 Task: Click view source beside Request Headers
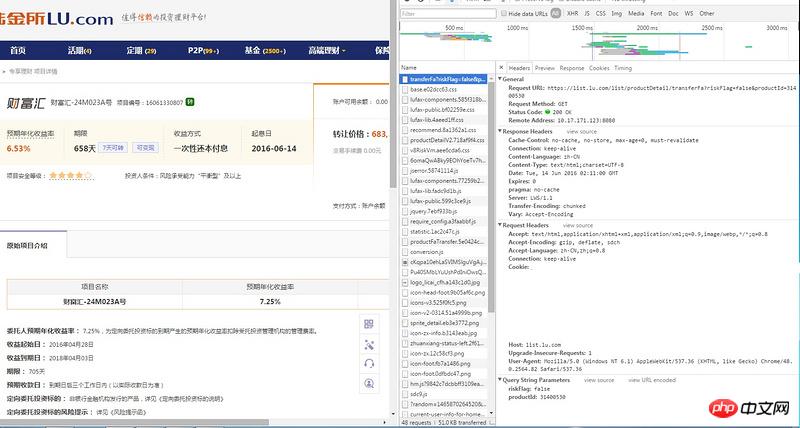point(578,225)
